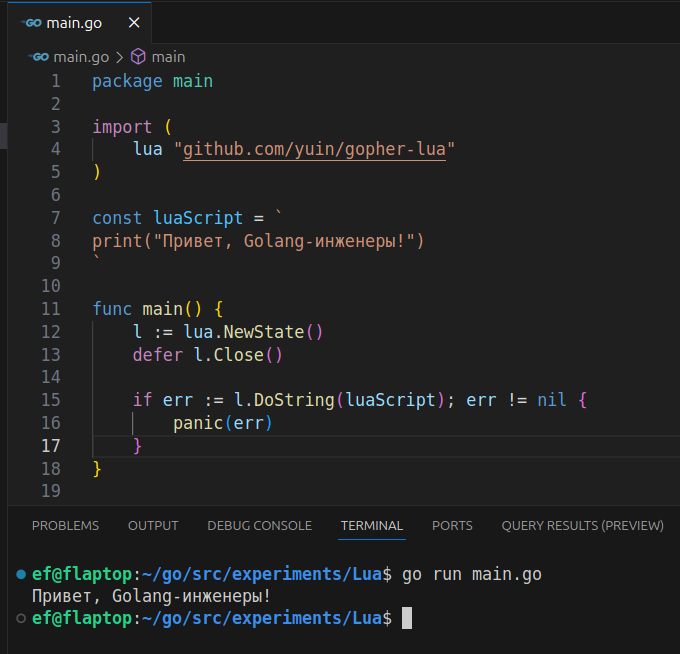Screen dimensions: 680x654
Task: Click the Go file icon in main.go tab
Action: (33, 23)
